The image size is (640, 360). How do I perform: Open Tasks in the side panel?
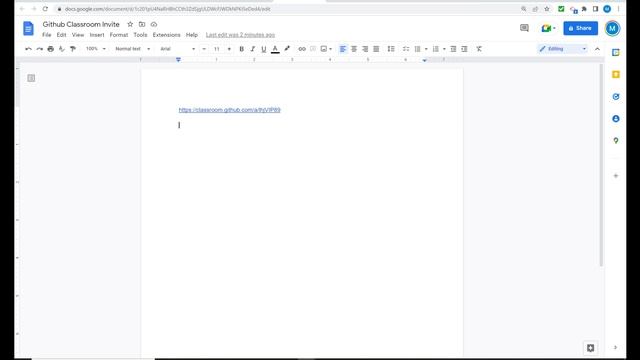coord(616,97)
